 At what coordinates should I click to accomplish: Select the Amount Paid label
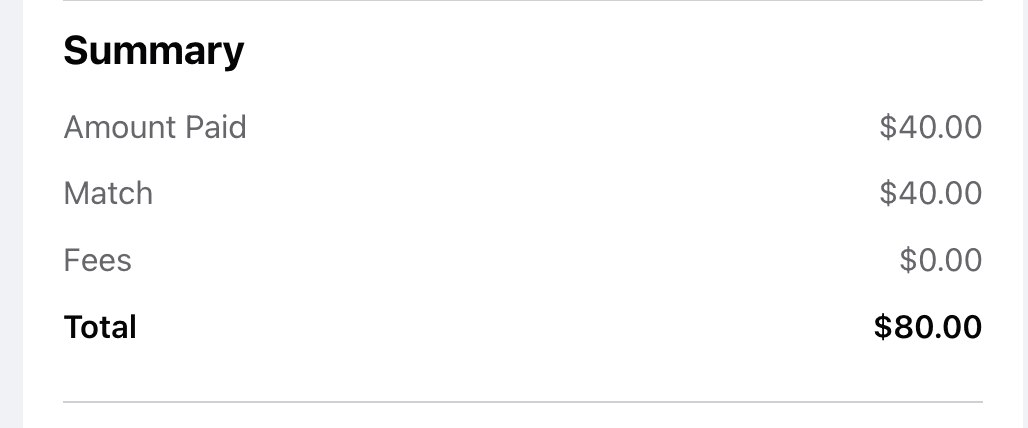pos(155,127)
